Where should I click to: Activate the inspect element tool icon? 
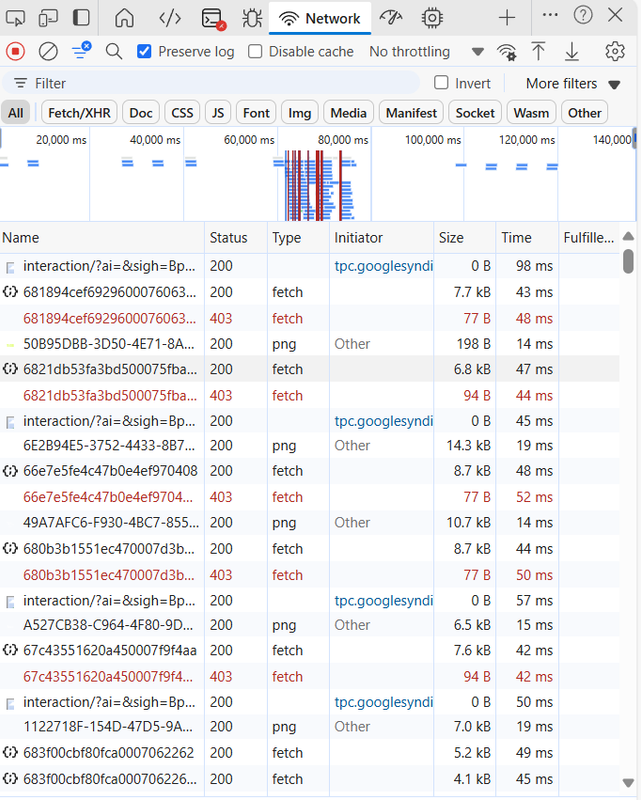tap(15, 18)
